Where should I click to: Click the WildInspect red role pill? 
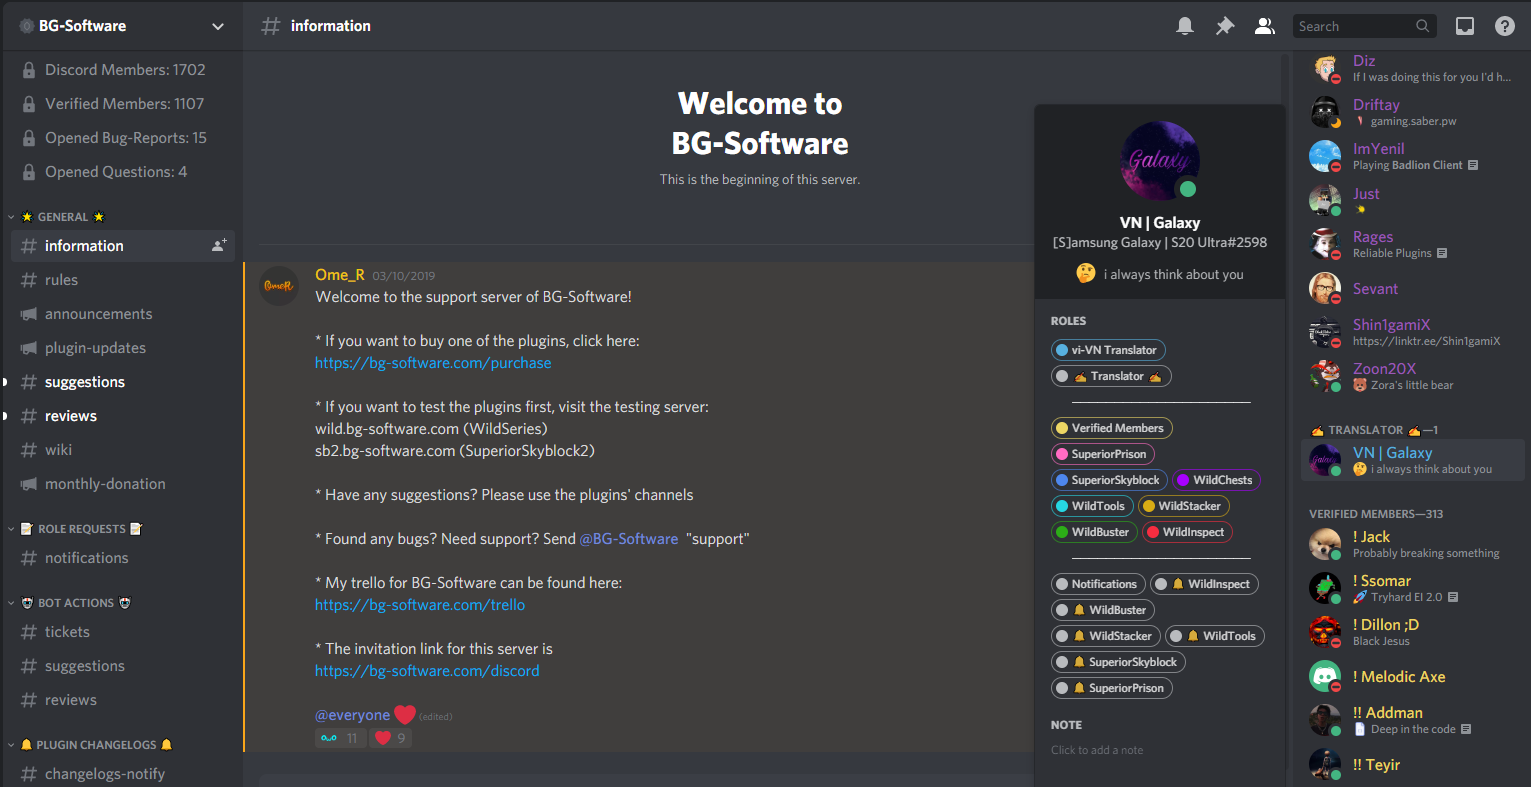[x=1188, y=532]
